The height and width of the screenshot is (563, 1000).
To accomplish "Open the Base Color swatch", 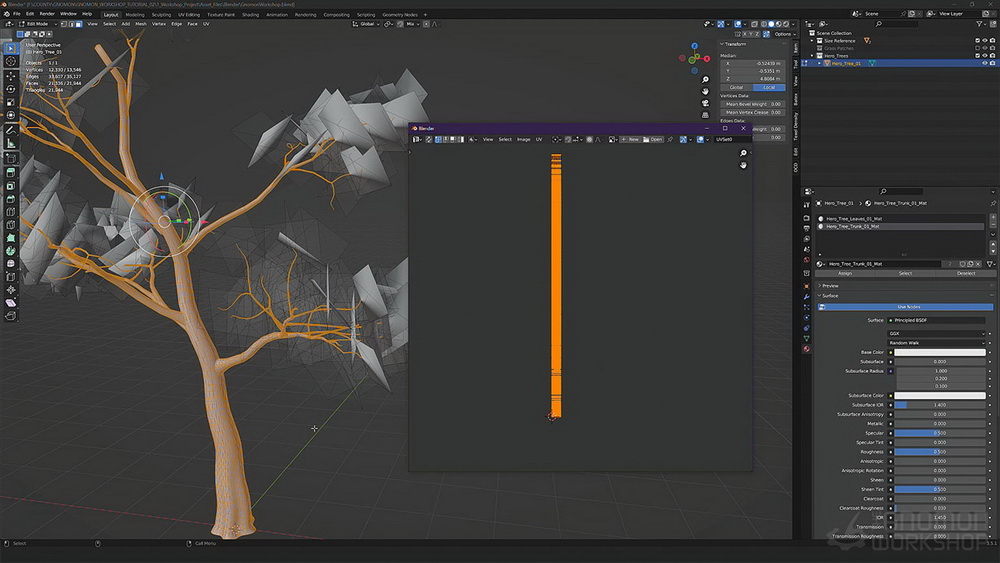I will [939, 352].
